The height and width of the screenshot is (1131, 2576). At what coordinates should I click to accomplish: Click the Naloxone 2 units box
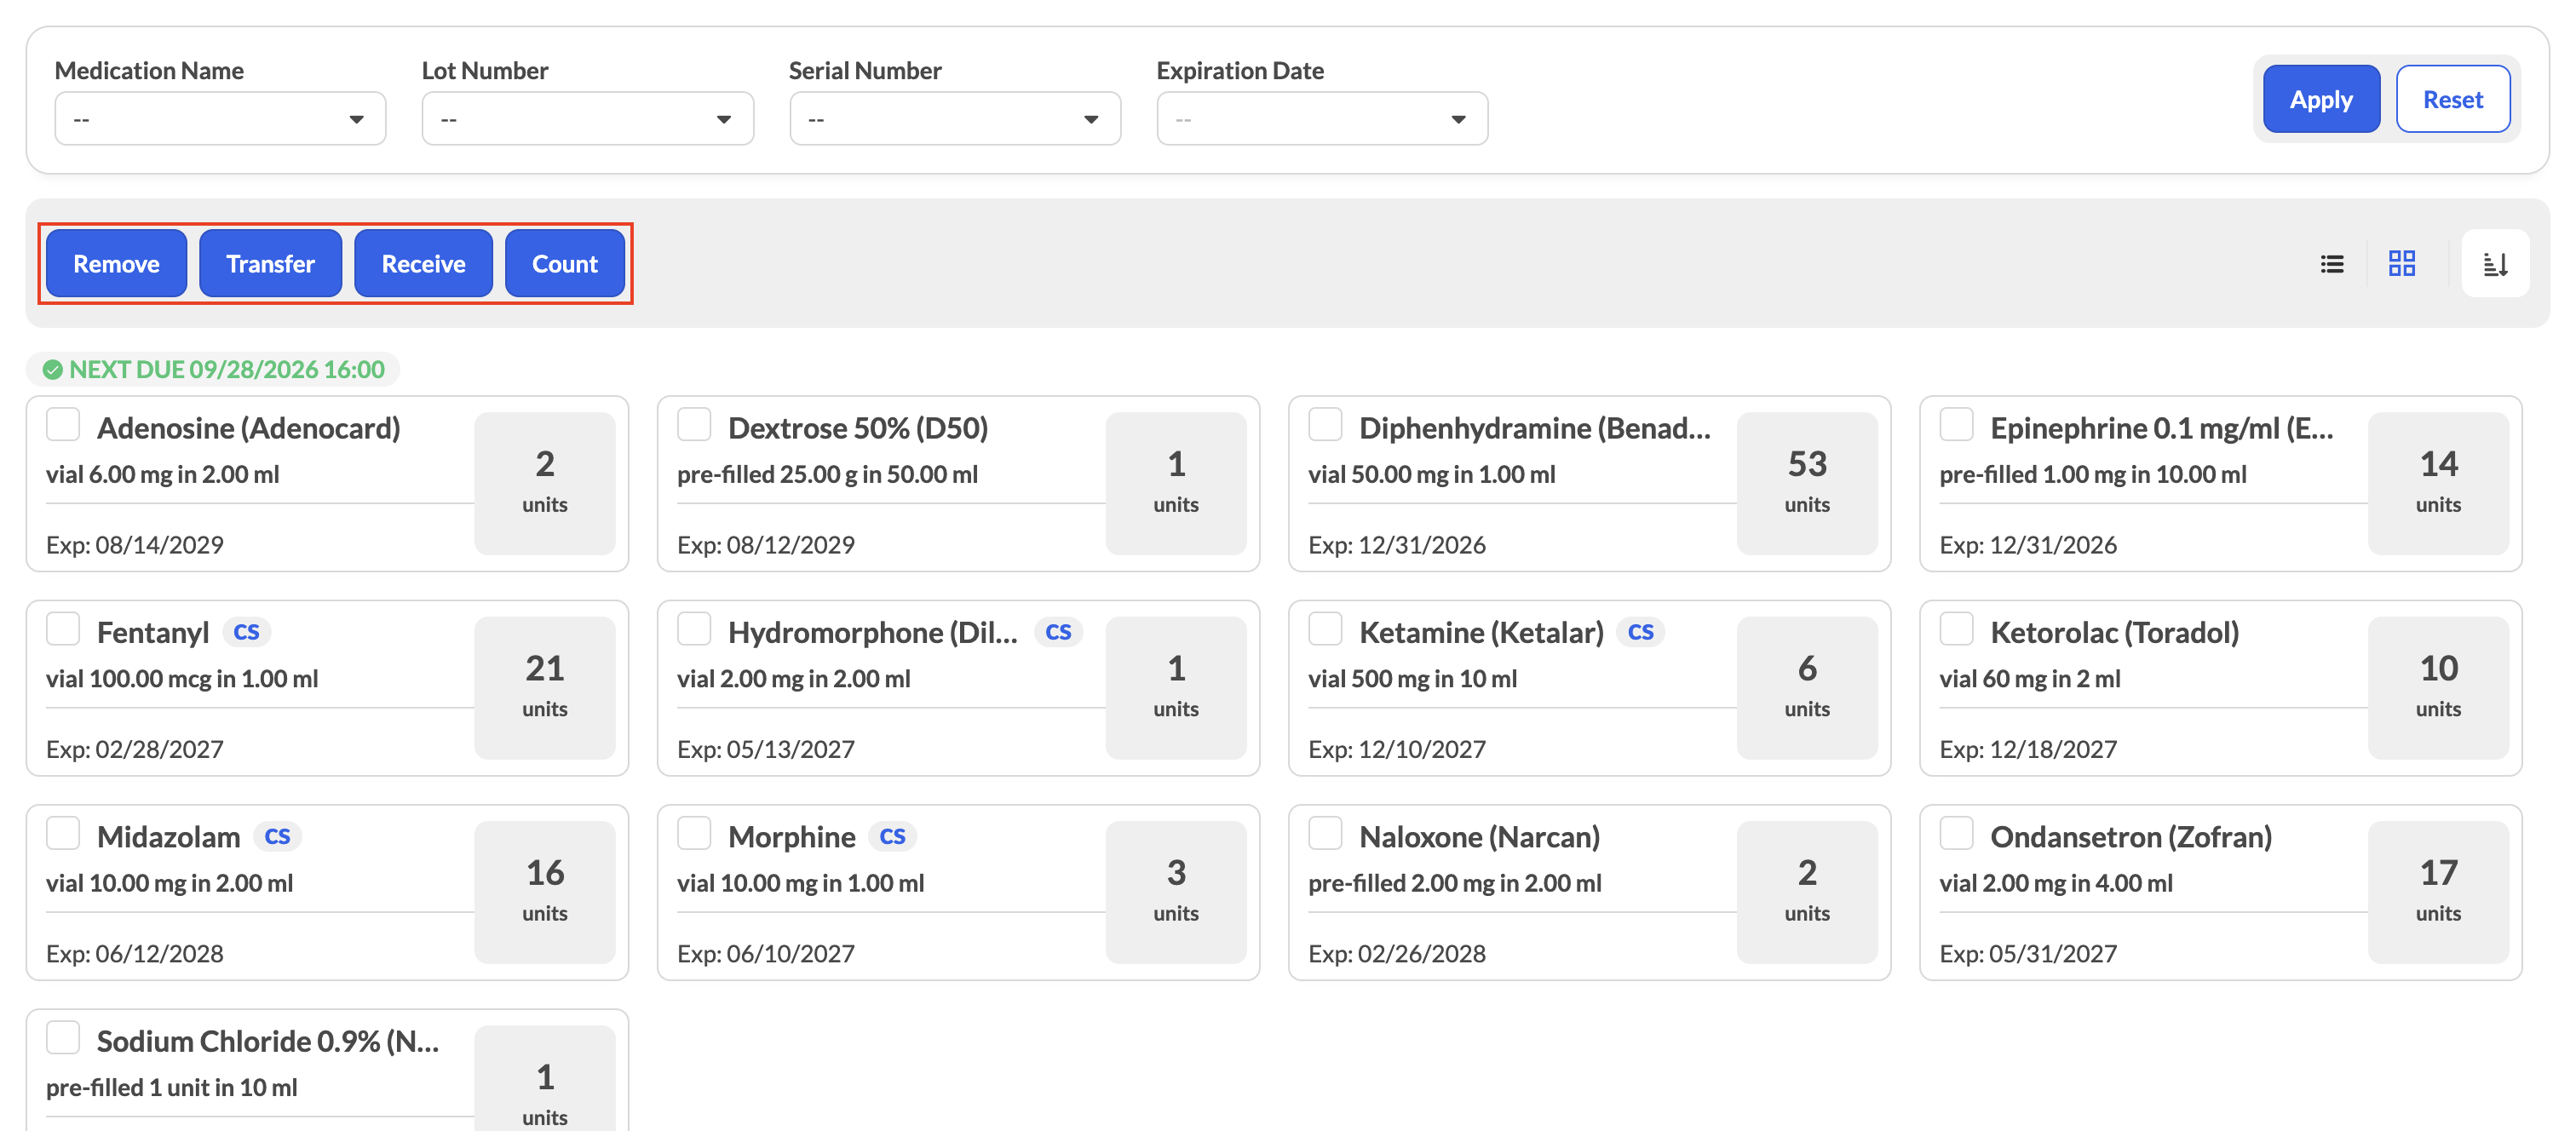(x=1807, y=892)
